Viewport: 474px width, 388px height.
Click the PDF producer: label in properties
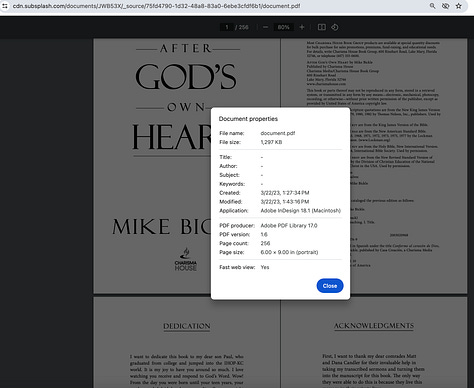[237, 226]
